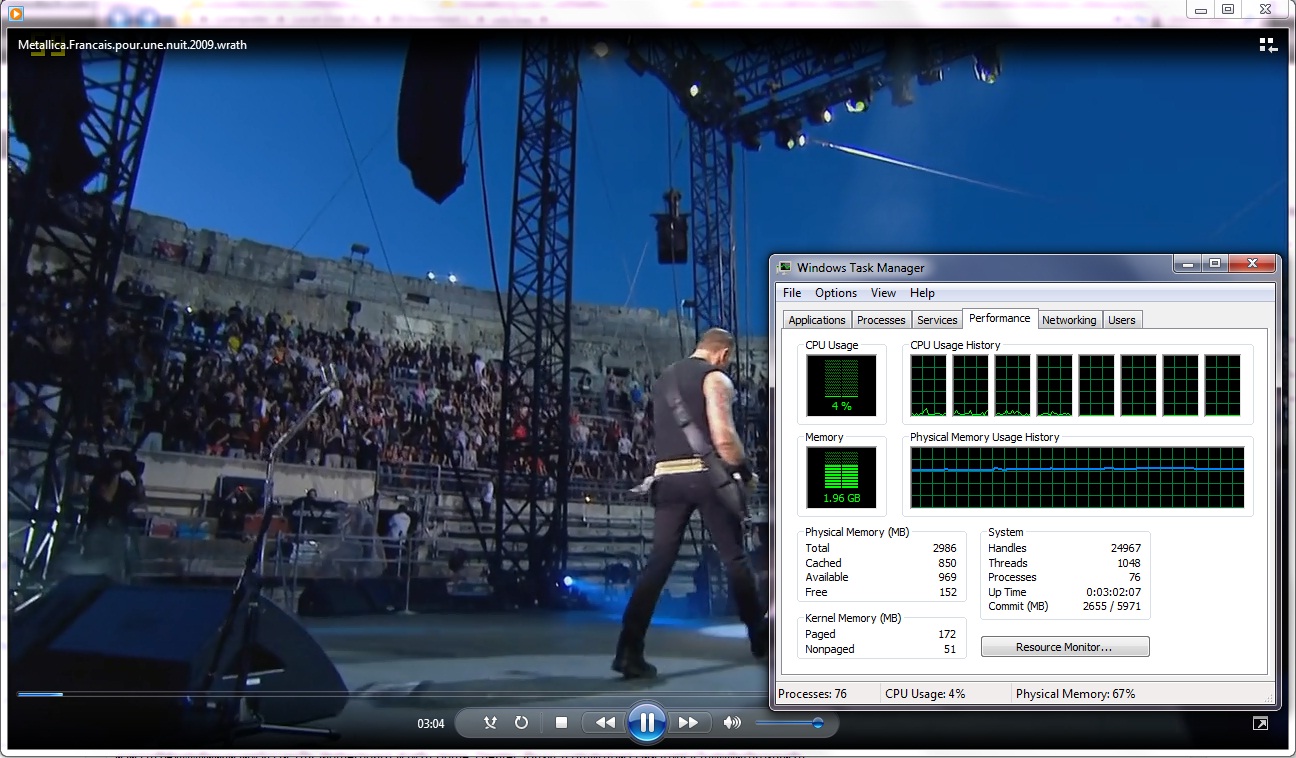Click the Commit value 2655 / 5971
The width and height of the screenshot is (1296, 758).
coord(1112,606)
